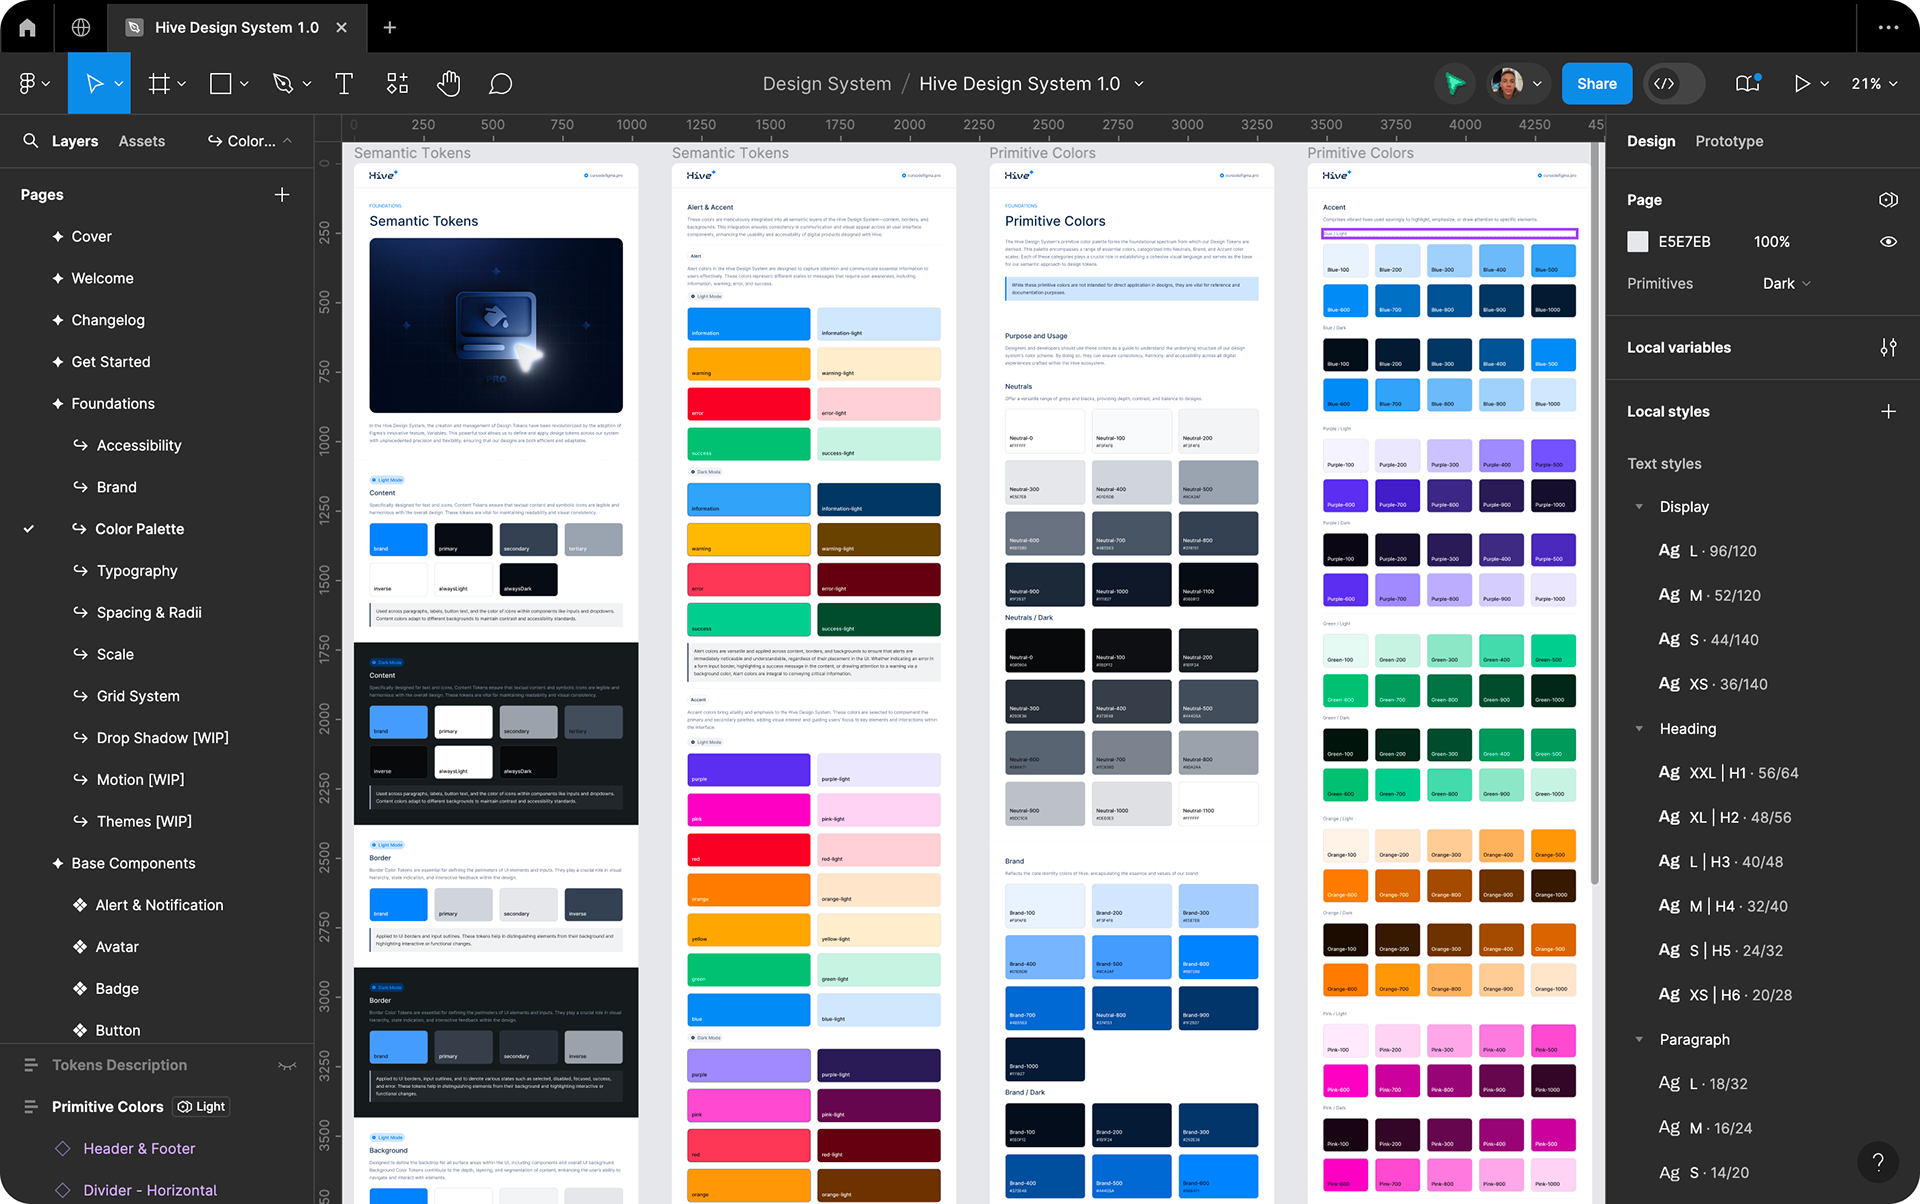The image size is (1920, 1204).
Task: Switch to the Assets tab
Action: pos(142,141)
